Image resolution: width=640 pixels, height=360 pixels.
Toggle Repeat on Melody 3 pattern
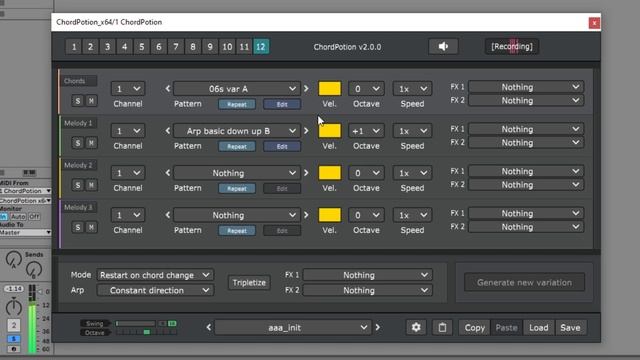tap(237, 231)
